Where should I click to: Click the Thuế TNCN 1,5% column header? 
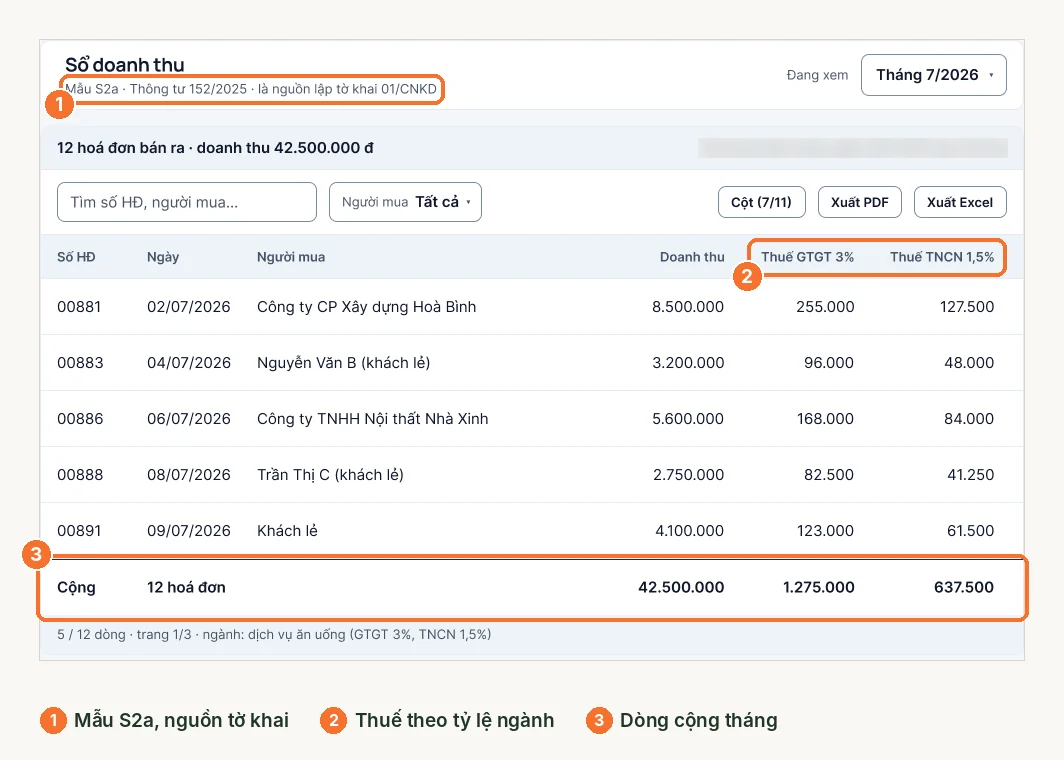(x=942, y=257)
